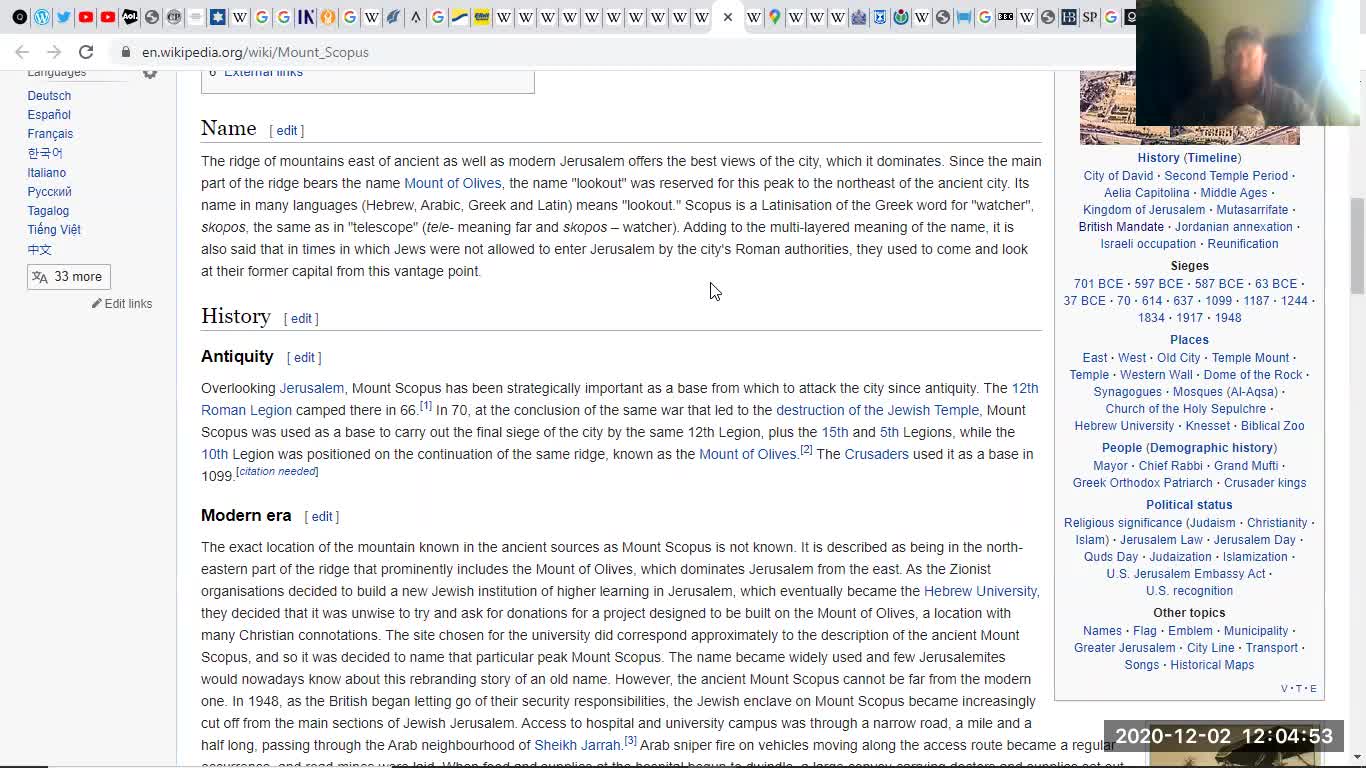
Task: Switch to the HB browser tab
Action: (1068, 17)
